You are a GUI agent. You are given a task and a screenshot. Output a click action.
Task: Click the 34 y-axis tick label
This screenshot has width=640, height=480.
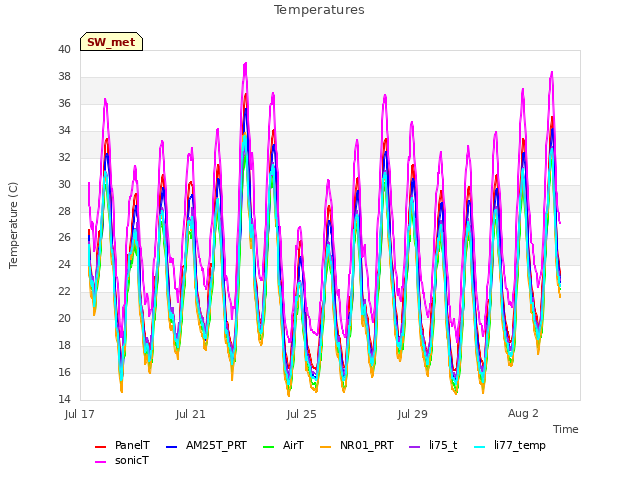(x=64, y=131)
